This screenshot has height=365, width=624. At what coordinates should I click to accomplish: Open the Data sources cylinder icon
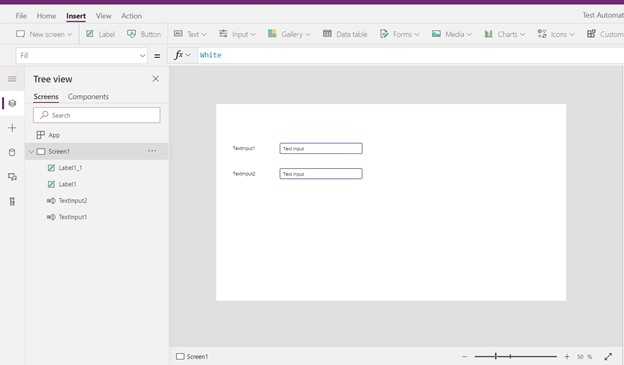pyautogui.click(x=12, y=152)
